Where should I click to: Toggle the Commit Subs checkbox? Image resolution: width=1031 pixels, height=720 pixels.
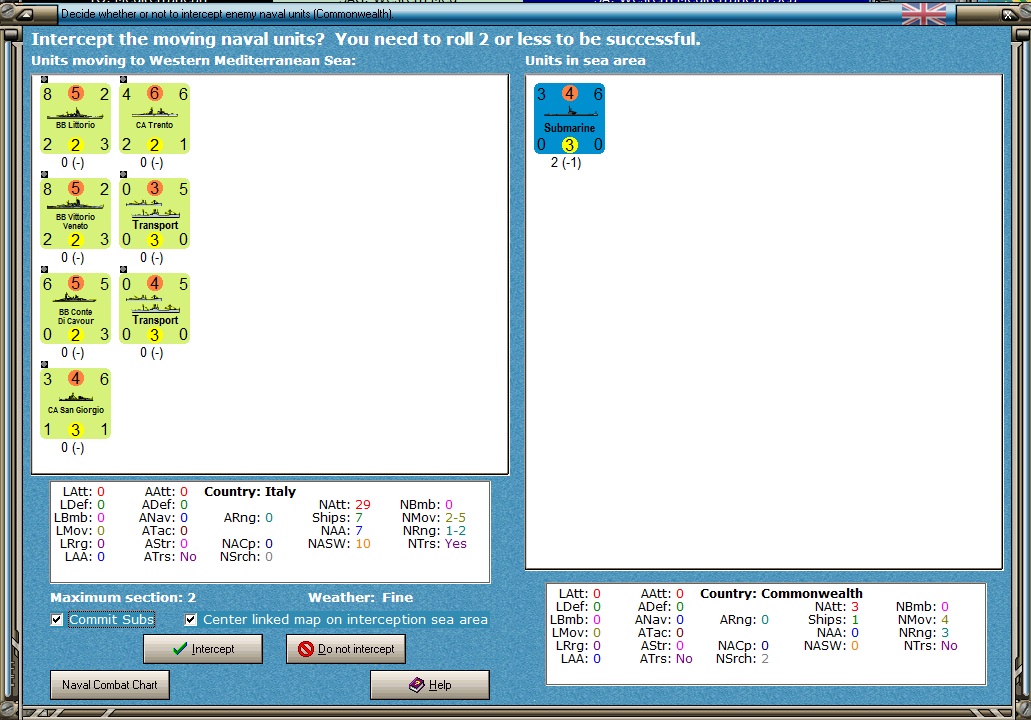coord(57,619)
